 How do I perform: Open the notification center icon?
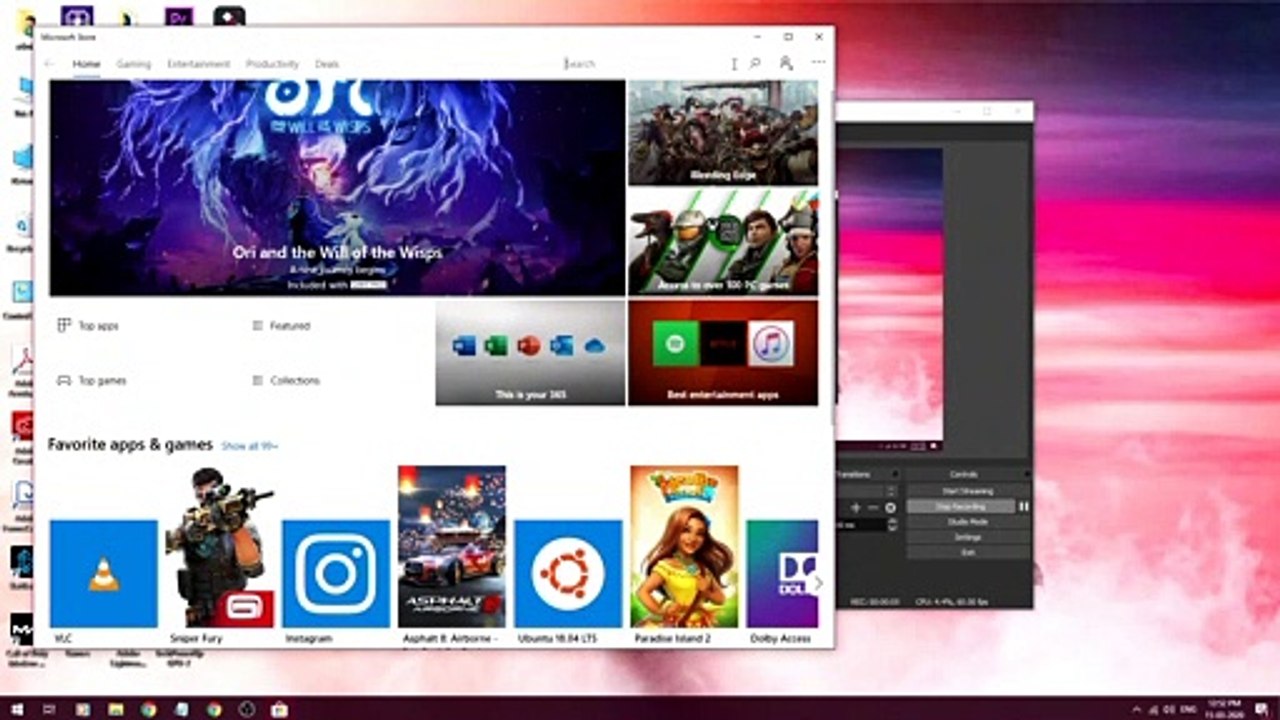[x=1262, y=709]
